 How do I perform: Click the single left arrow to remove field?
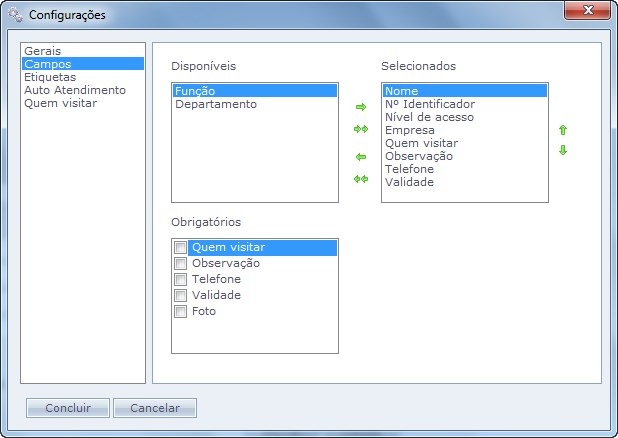coord(361,157)
